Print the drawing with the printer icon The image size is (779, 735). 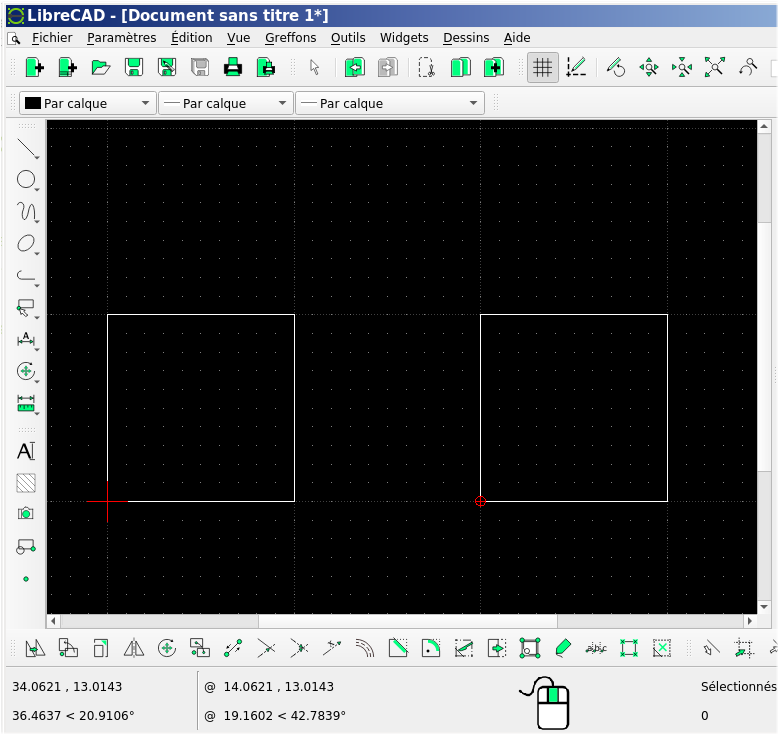pyautogui.click(x=233, y=67)
